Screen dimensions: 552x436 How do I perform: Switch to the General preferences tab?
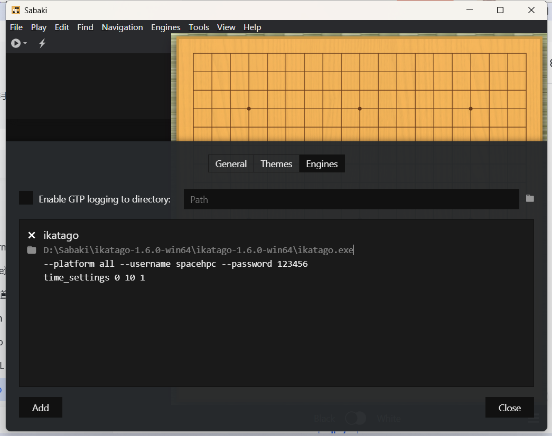coord(231,164)
